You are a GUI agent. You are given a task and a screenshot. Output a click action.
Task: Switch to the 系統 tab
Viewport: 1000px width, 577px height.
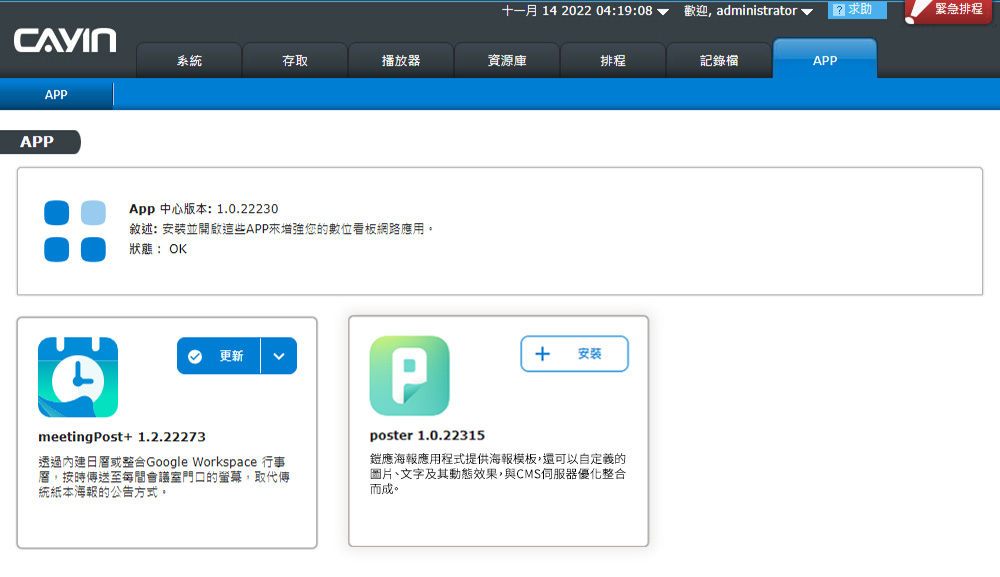189,61
